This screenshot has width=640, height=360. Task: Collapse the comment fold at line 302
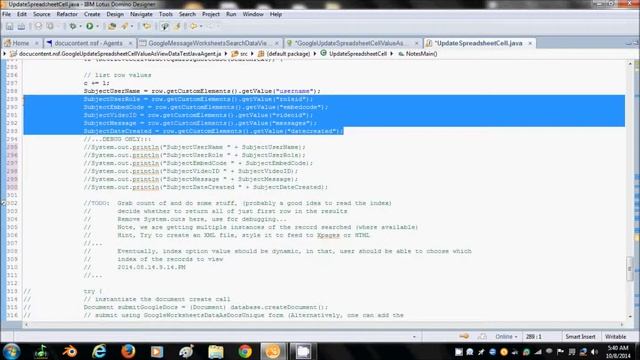point(4,203)
